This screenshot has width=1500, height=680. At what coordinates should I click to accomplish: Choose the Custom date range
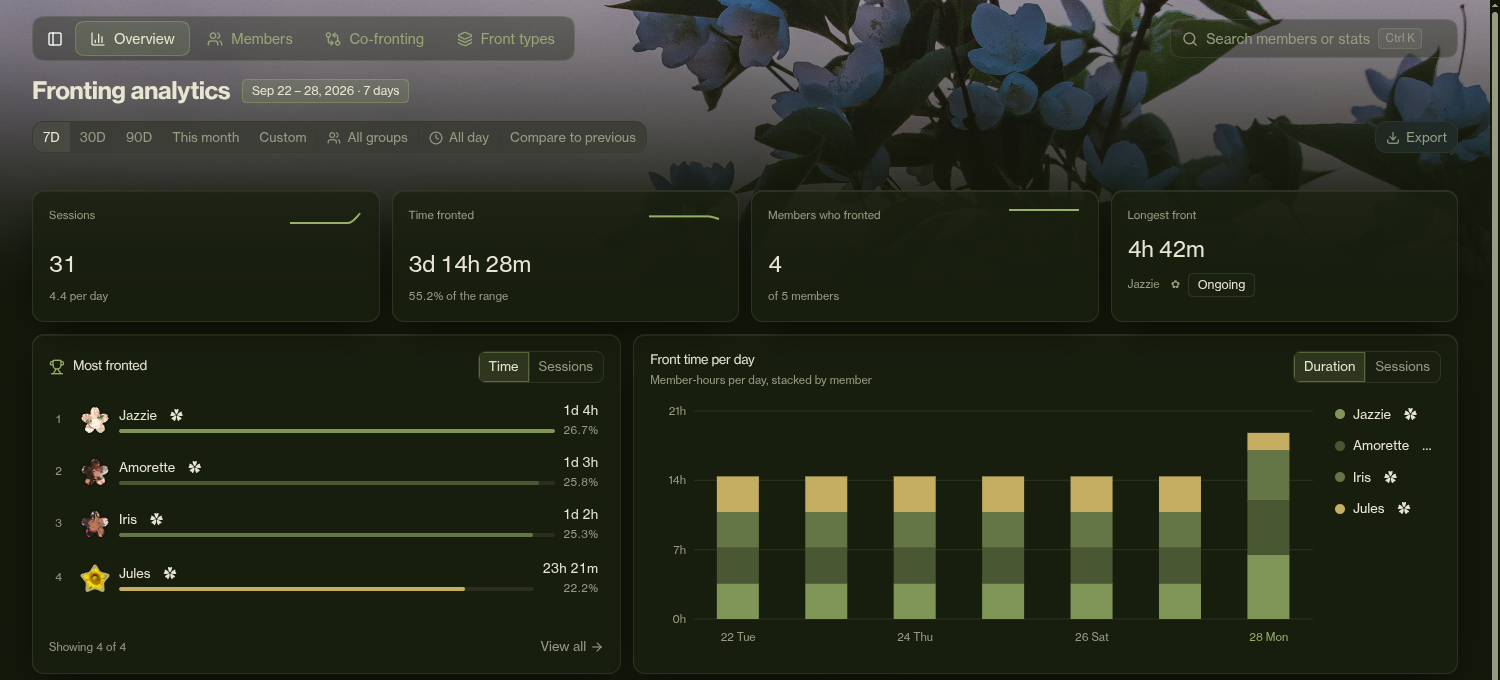[283, 137]
